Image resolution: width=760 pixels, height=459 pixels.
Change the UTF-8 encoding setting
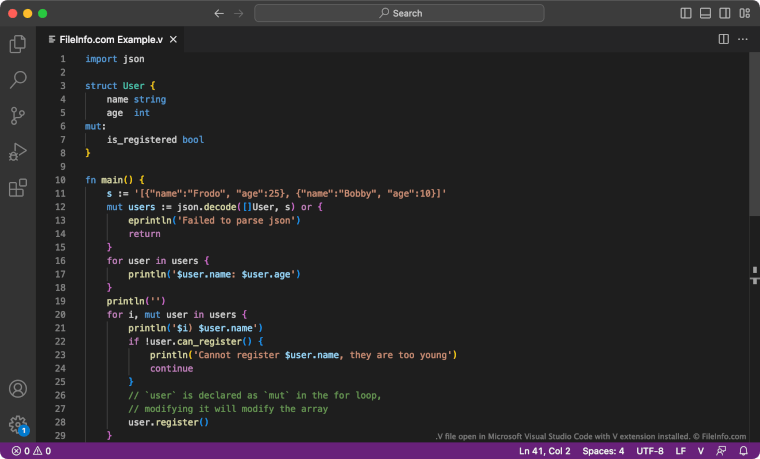click(x=649, y=451)
